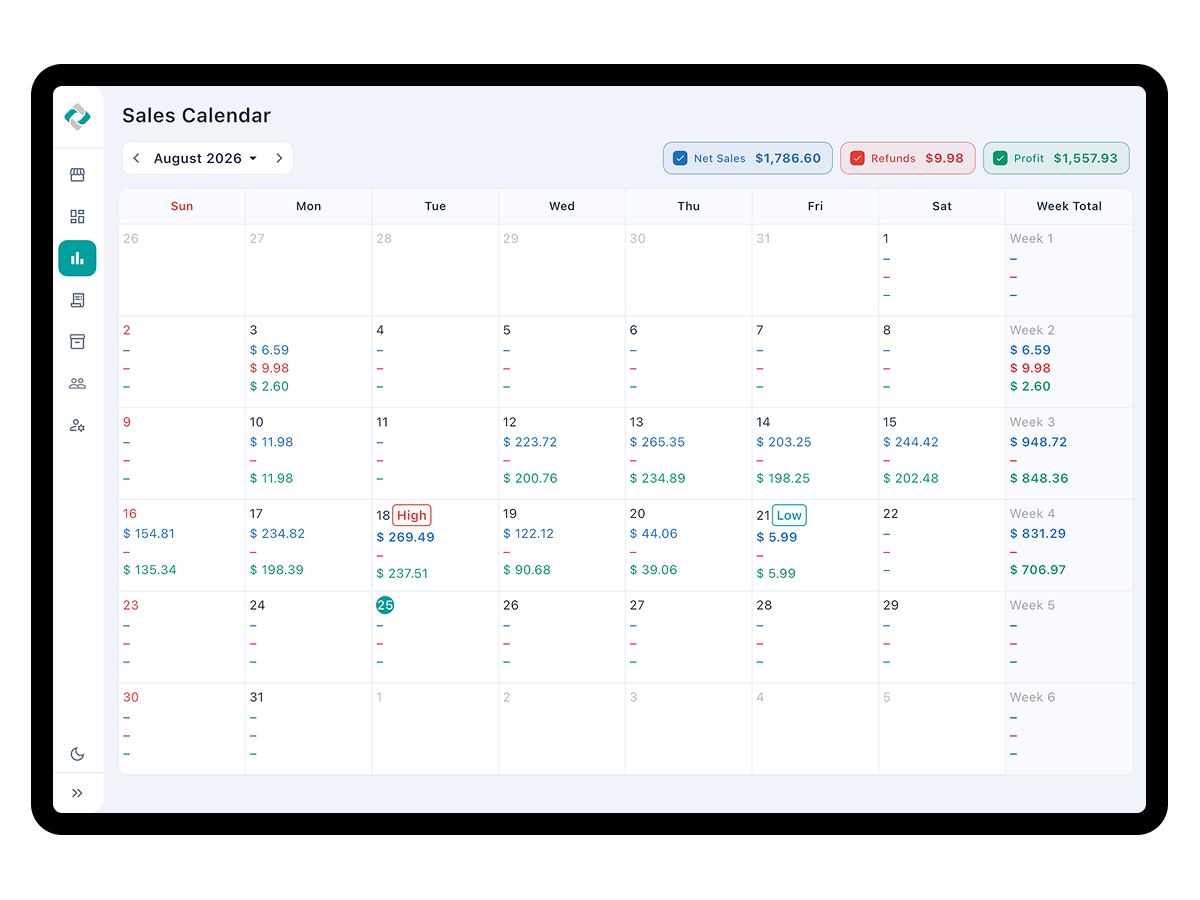Go to previous month arrow

[137, 158]
